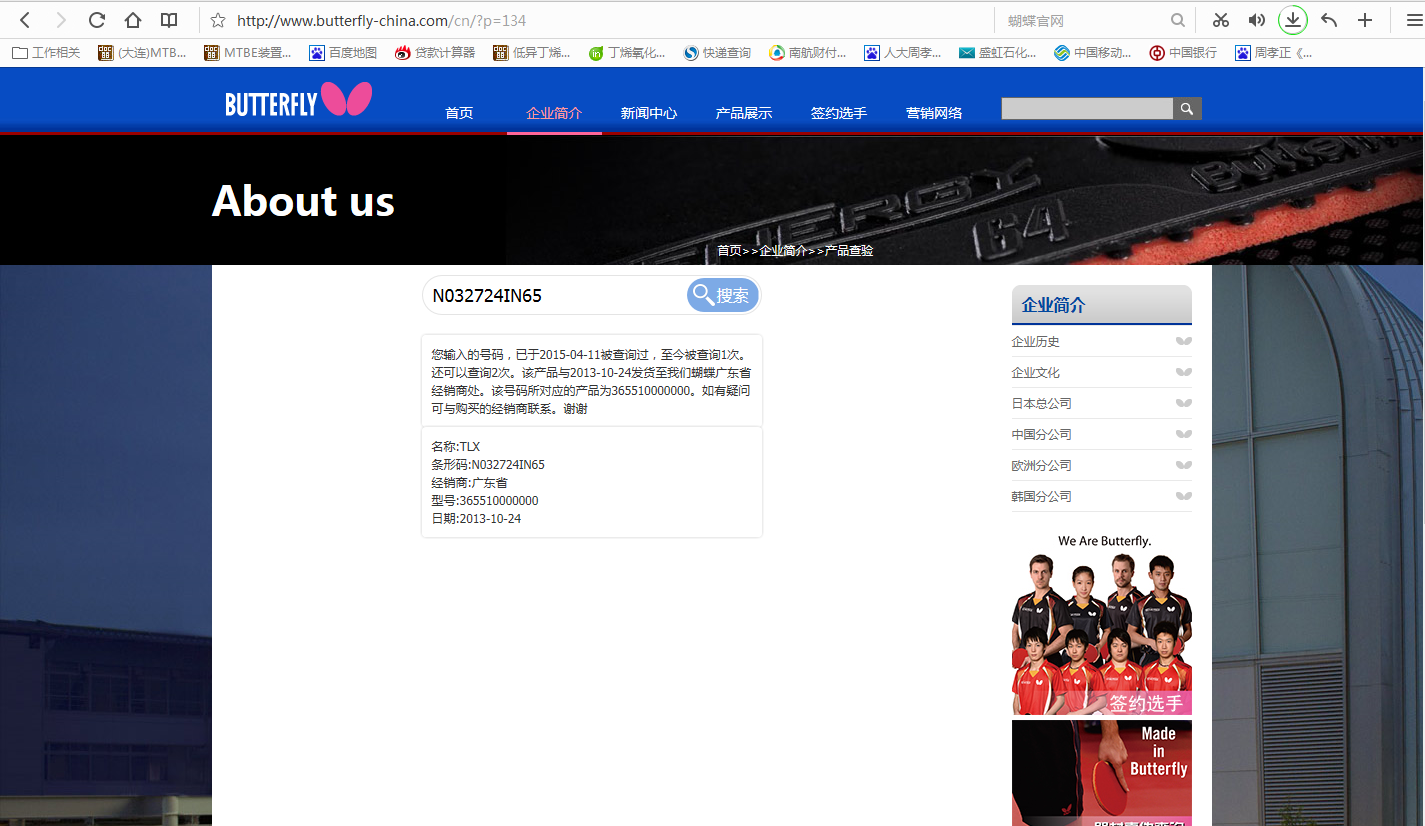Bookmark page with star icon
Screen dimensions: 1425x826
click(218, 20)
